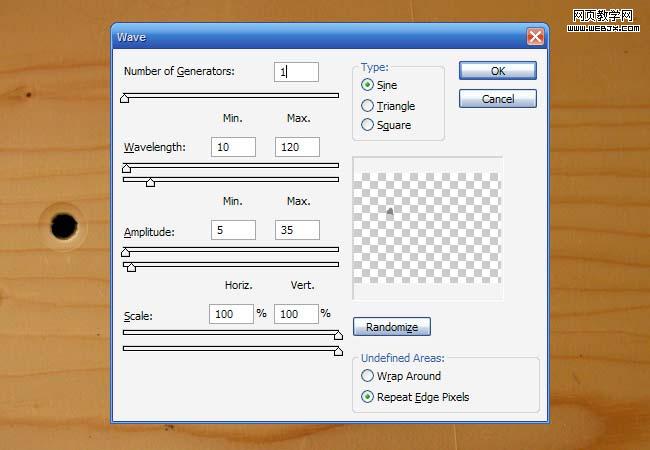Select the Square wave type
The width and height of the screenshot is (650, 450).
click(368, 125)
